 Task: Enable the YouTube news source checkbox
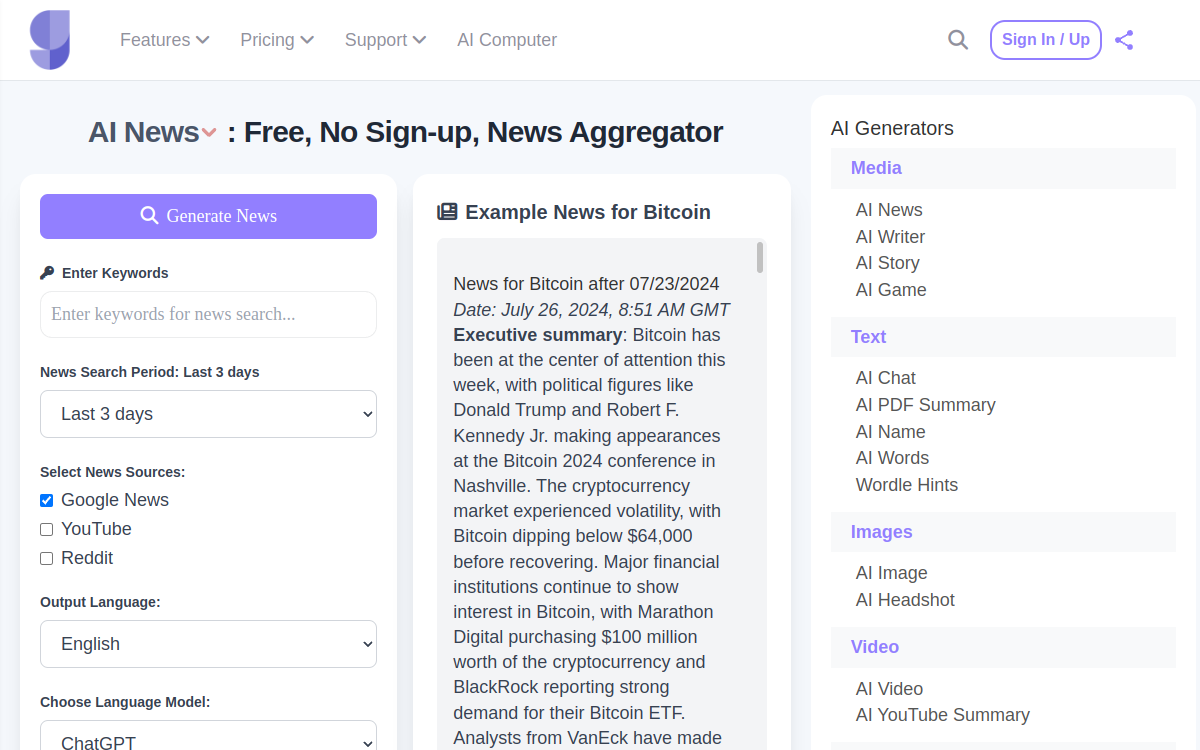click(x=46, y=529)
